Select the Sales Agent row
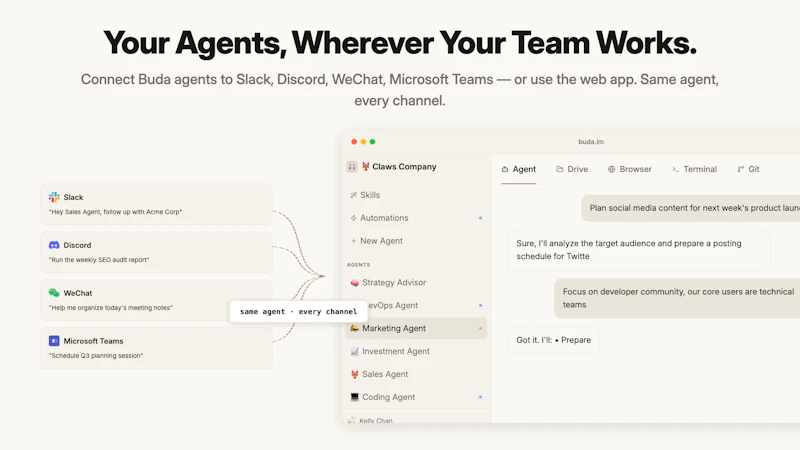Image resolution: width=800 pixels, height=450 pixels. tap(416, 374)
